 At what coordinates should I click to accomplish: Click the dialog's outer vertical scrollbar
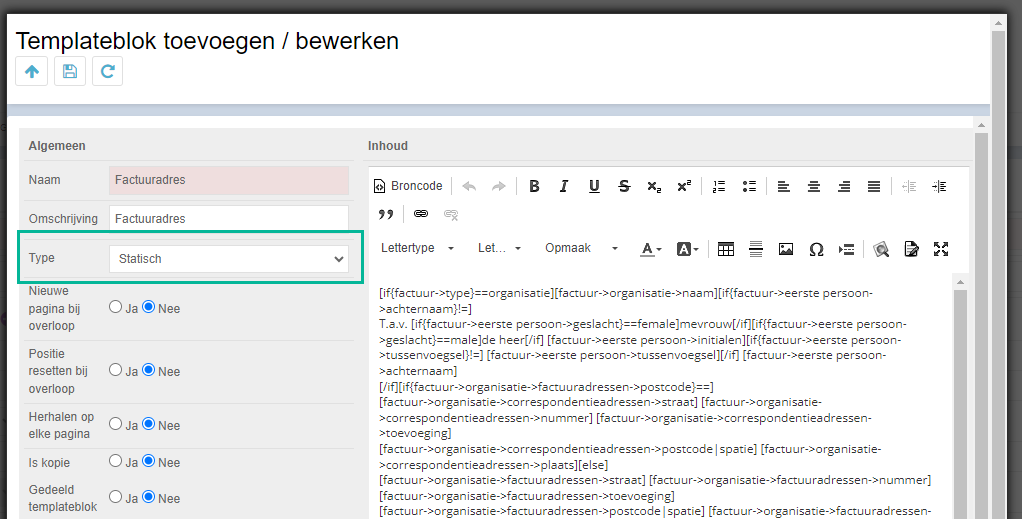pyautogui.click(x=998, y=267)
